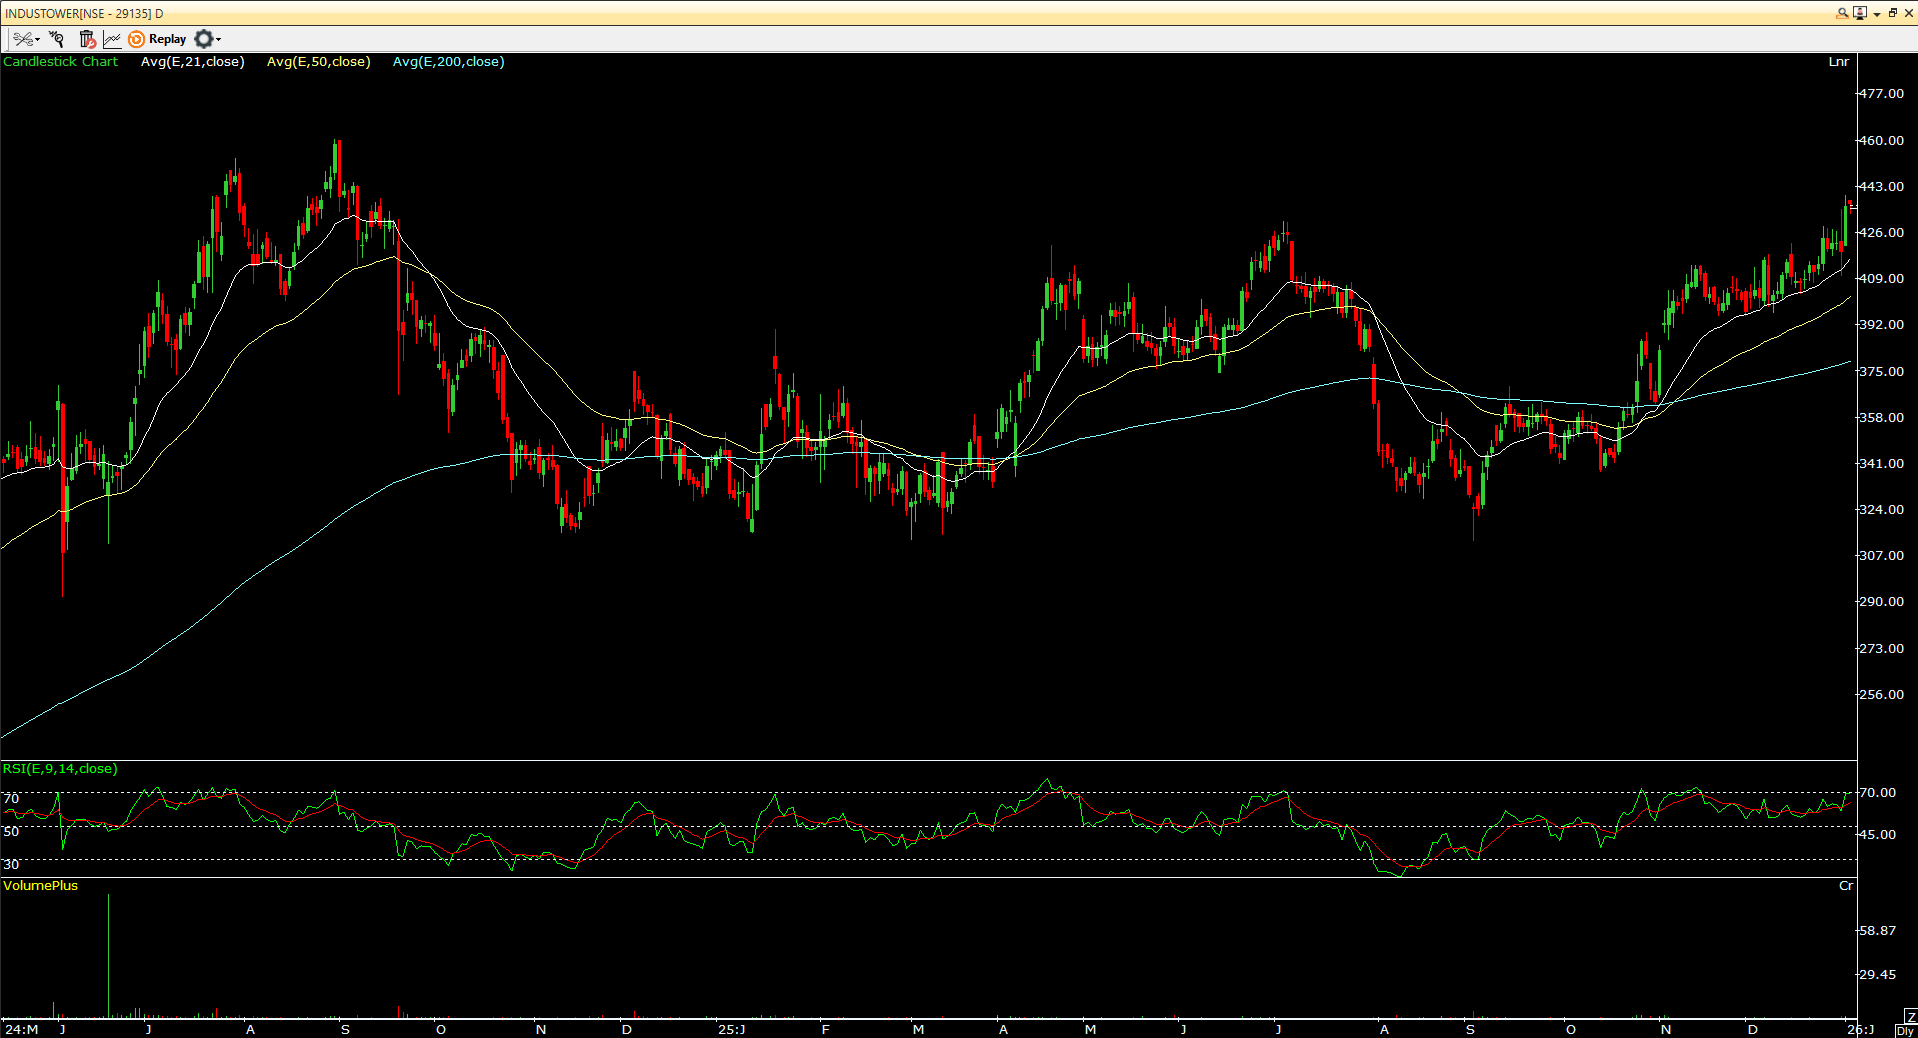Image resolution: width=1918 pixels, height=1038 pixels.
Task: Click the search magnifier icon on title bar
Action: (x=1842, y=13)
